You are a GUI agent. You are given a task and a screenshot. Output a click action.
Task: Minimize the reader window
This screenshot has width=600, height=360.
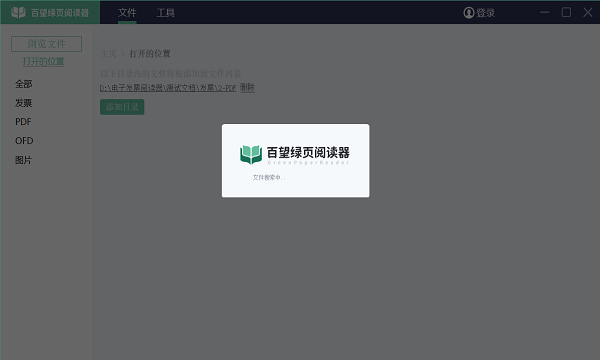tap(545, 13)
